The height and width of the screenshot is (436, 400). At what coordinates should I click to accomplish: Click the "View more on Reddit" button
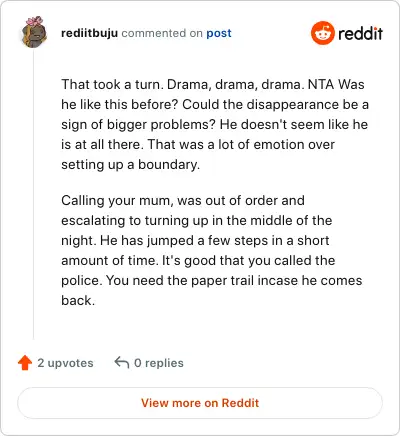pyautogui.click(x=200, y=403)
